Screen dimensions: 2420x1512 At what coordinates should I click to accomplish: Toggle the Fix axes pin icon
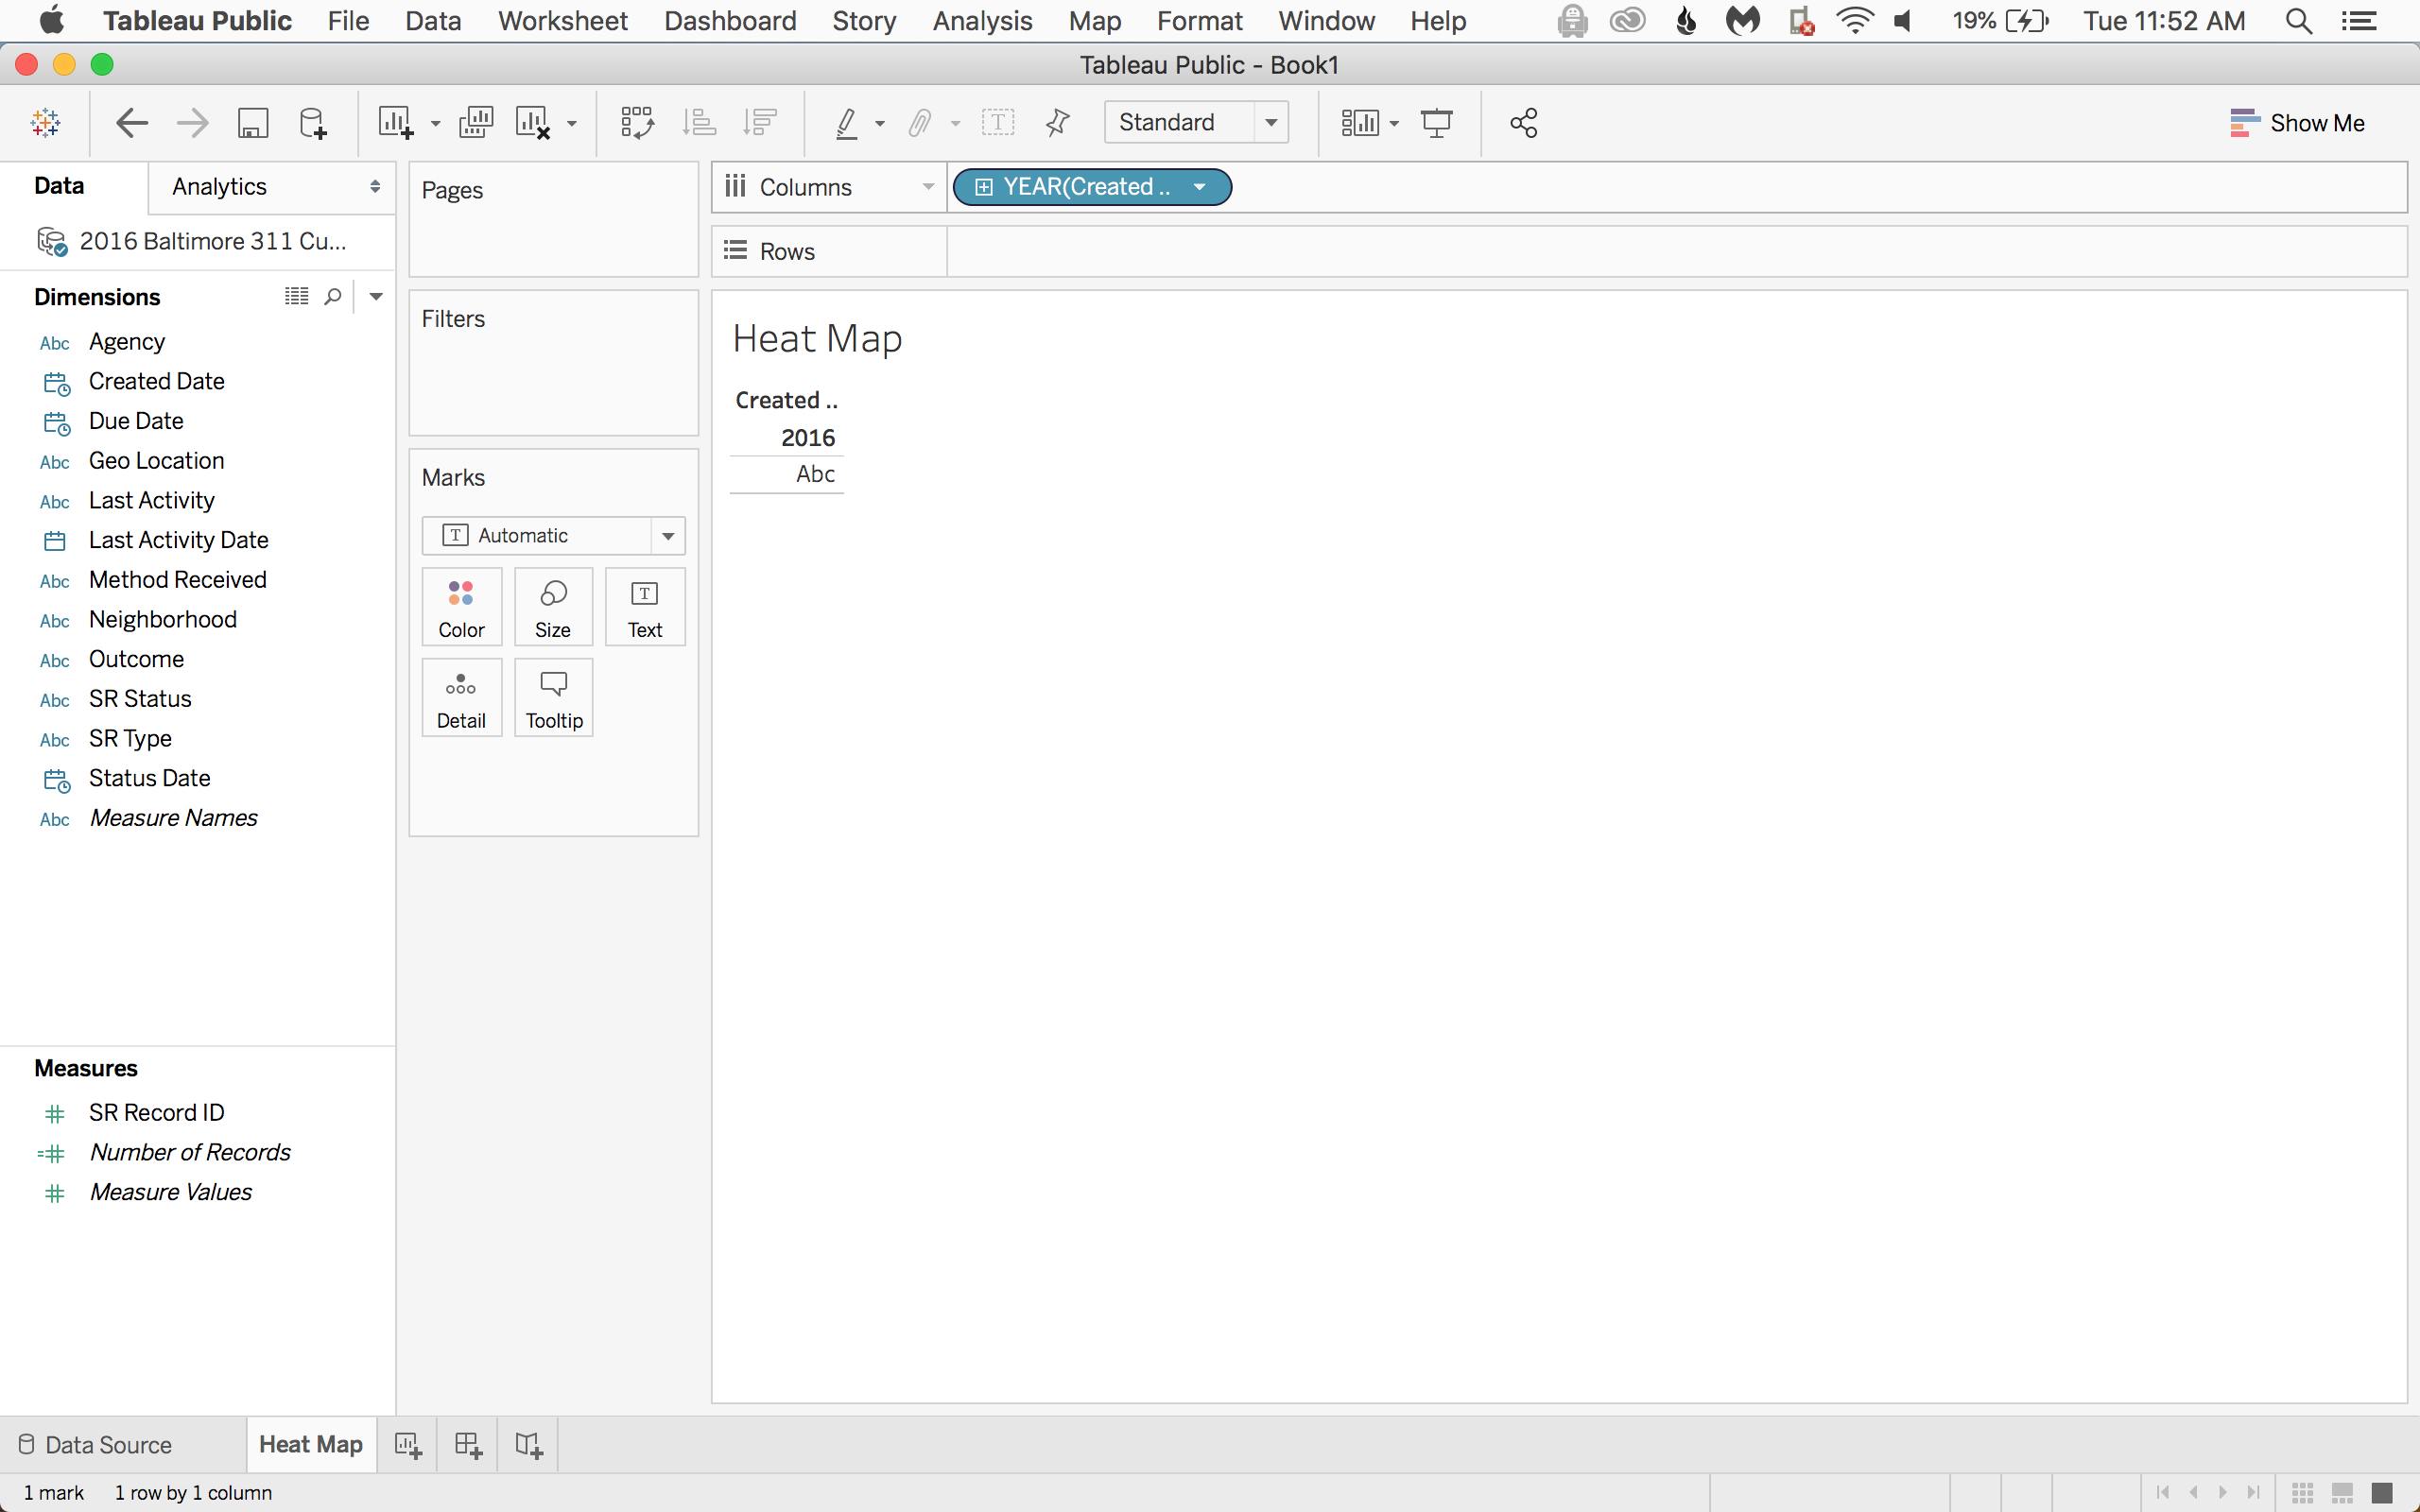[1057, 123]
